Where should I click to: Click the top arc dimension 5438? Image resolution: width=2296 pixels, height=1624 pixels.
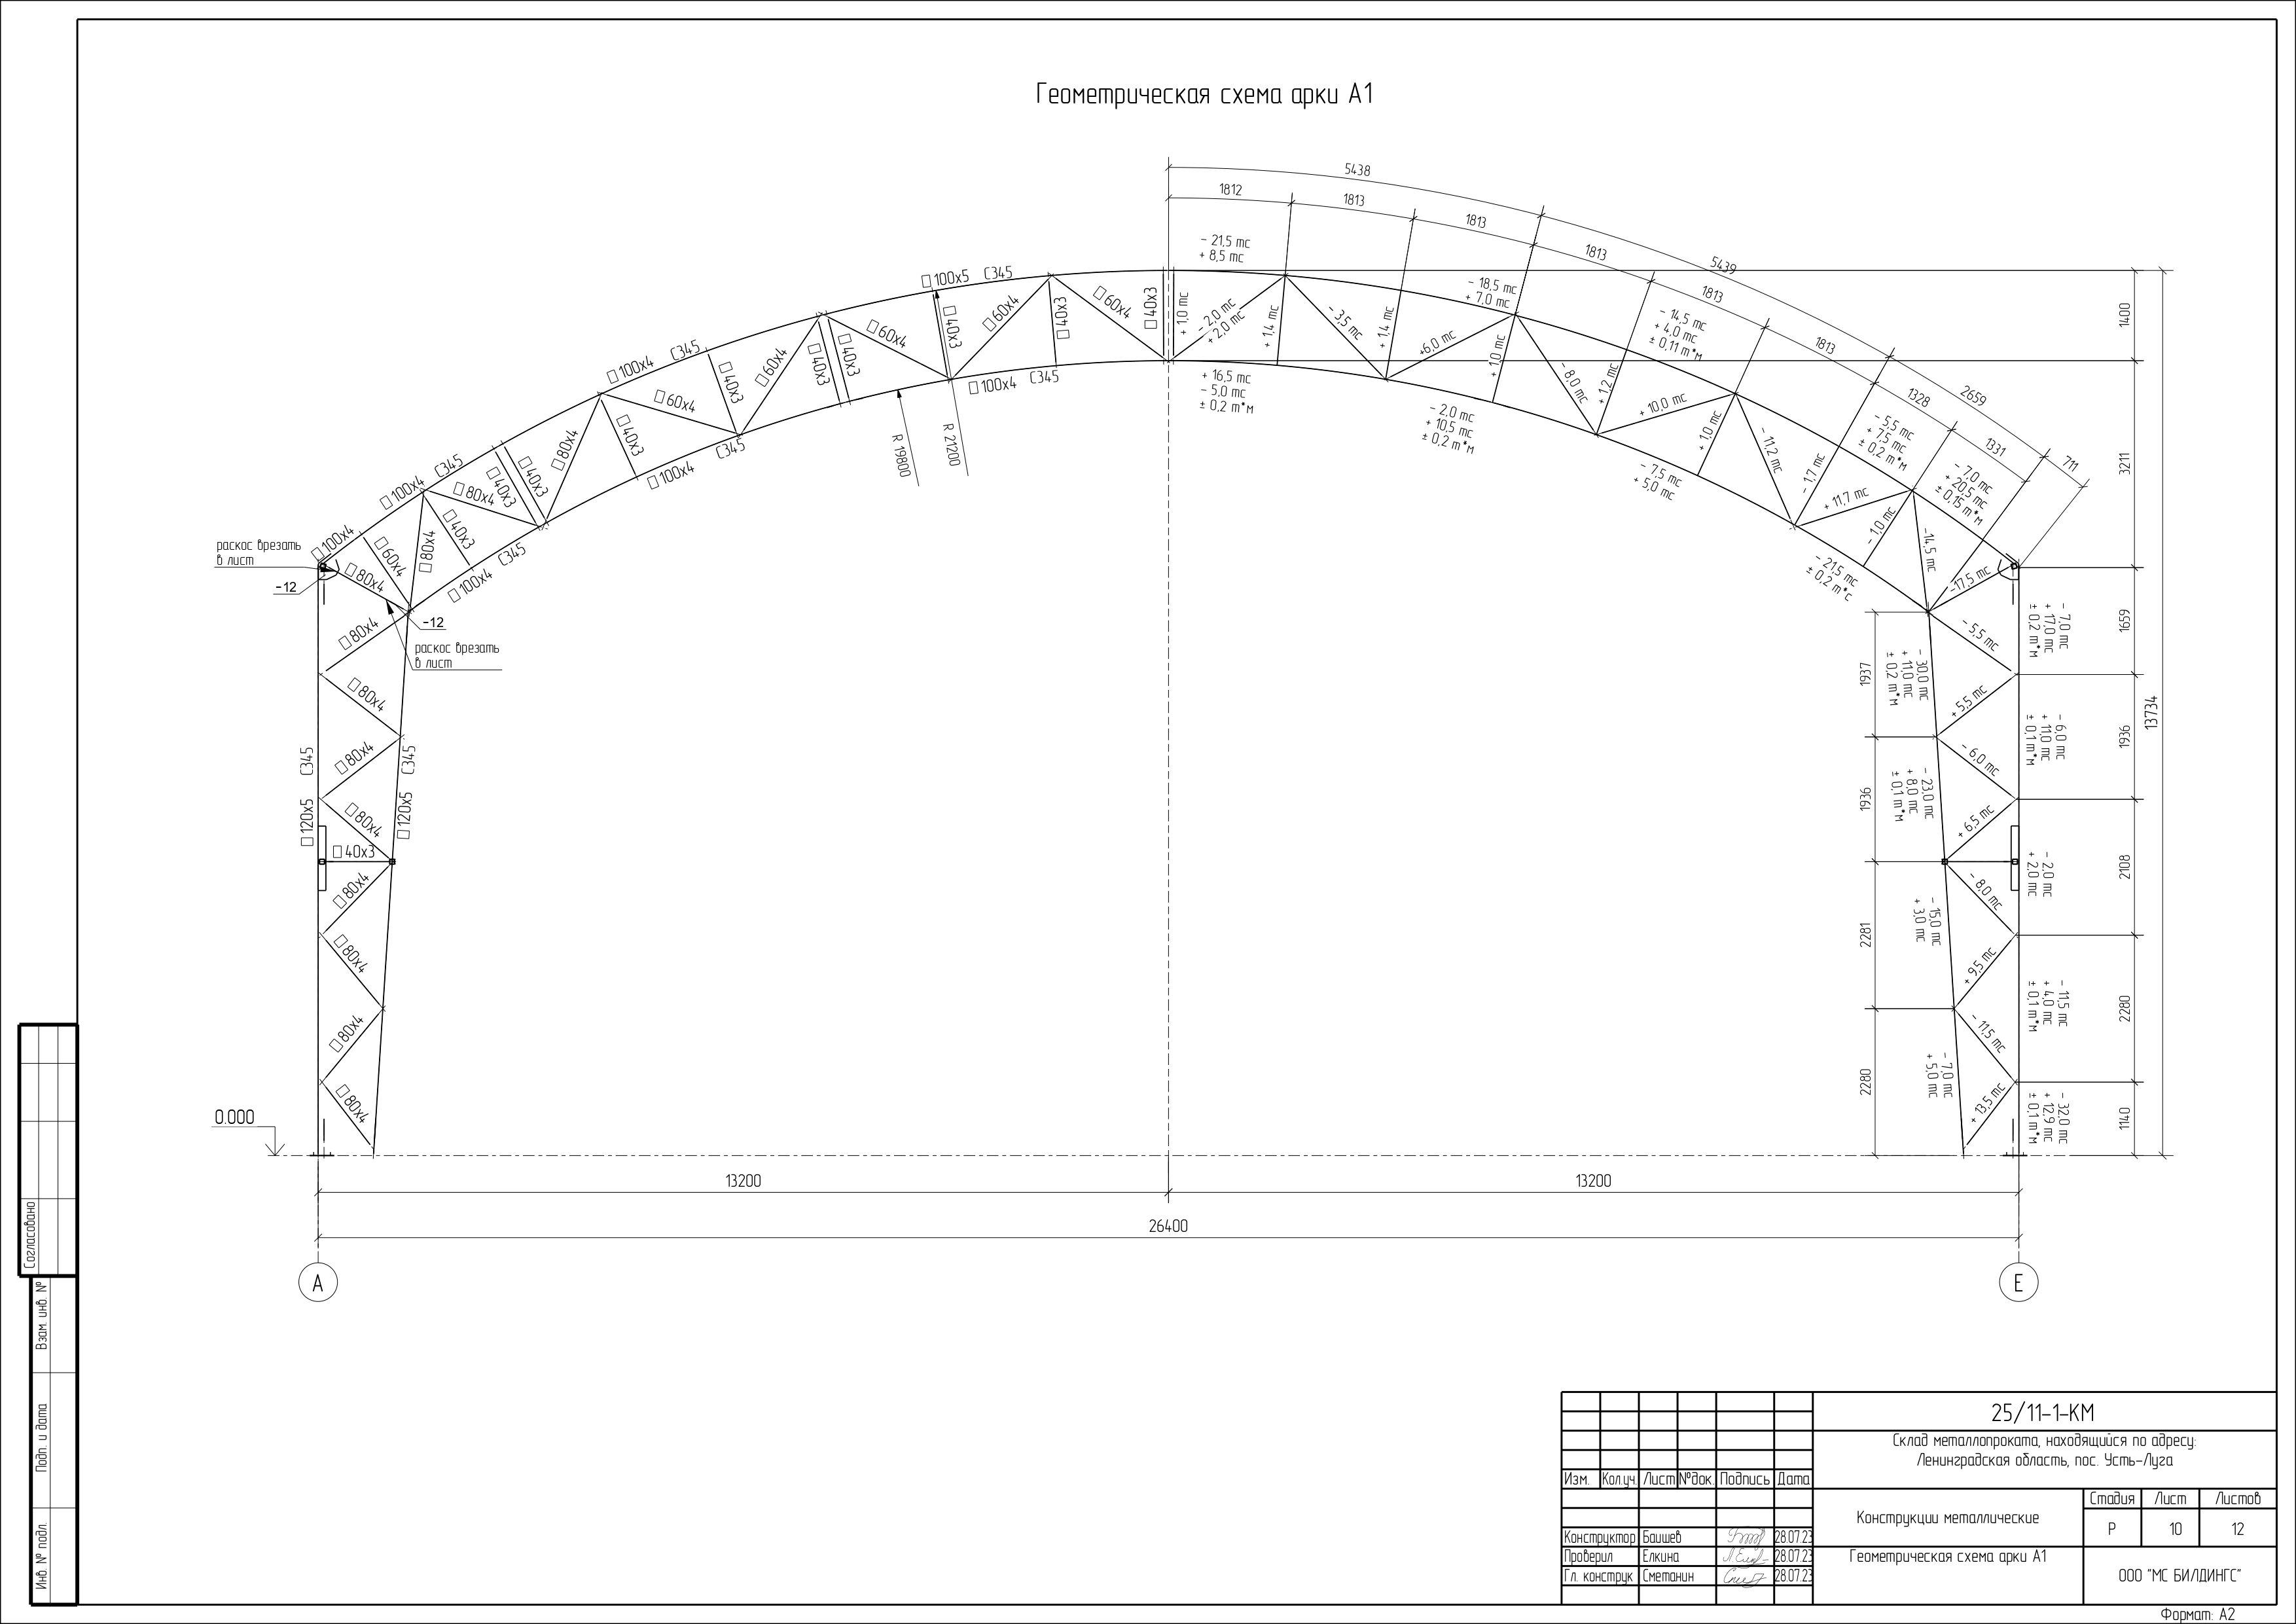(x=1357, y=170)
